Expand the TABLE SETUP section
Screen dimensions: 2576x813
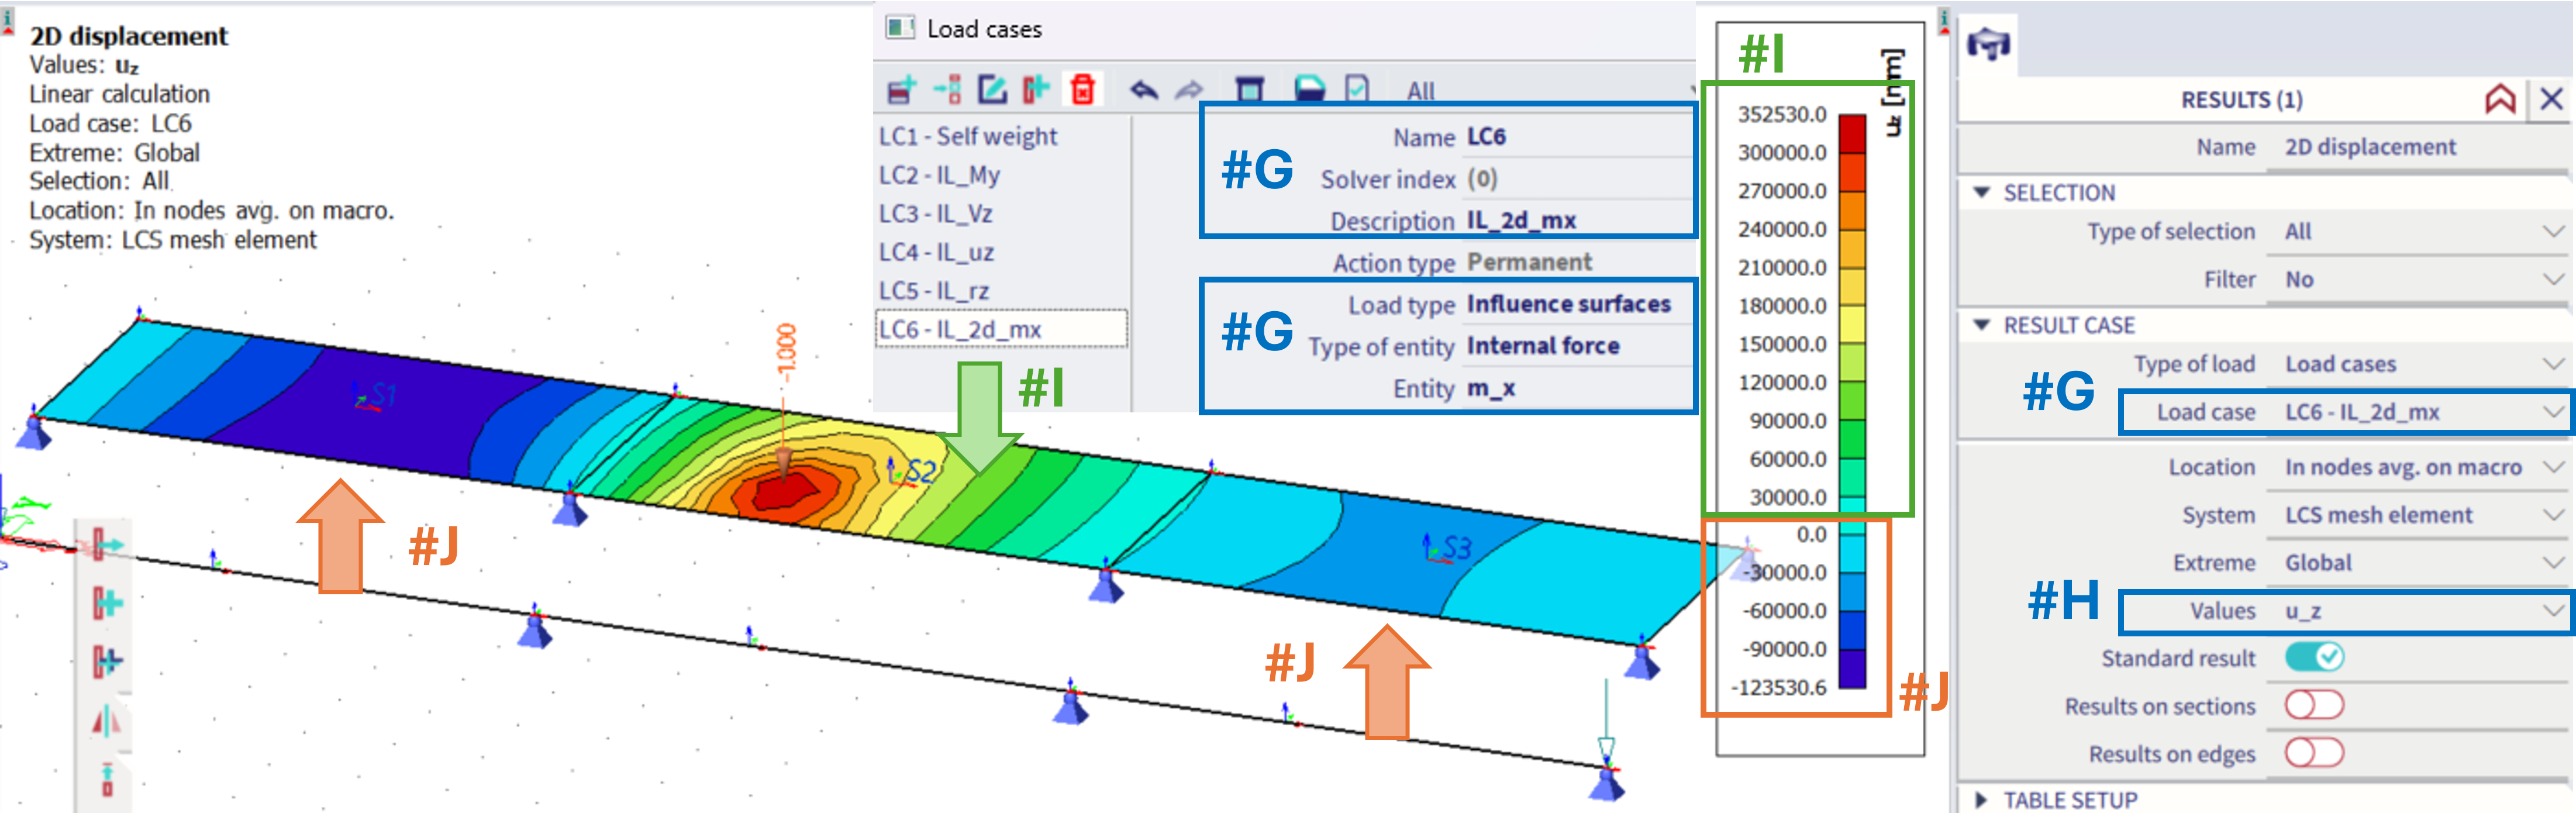point(2070,800)
